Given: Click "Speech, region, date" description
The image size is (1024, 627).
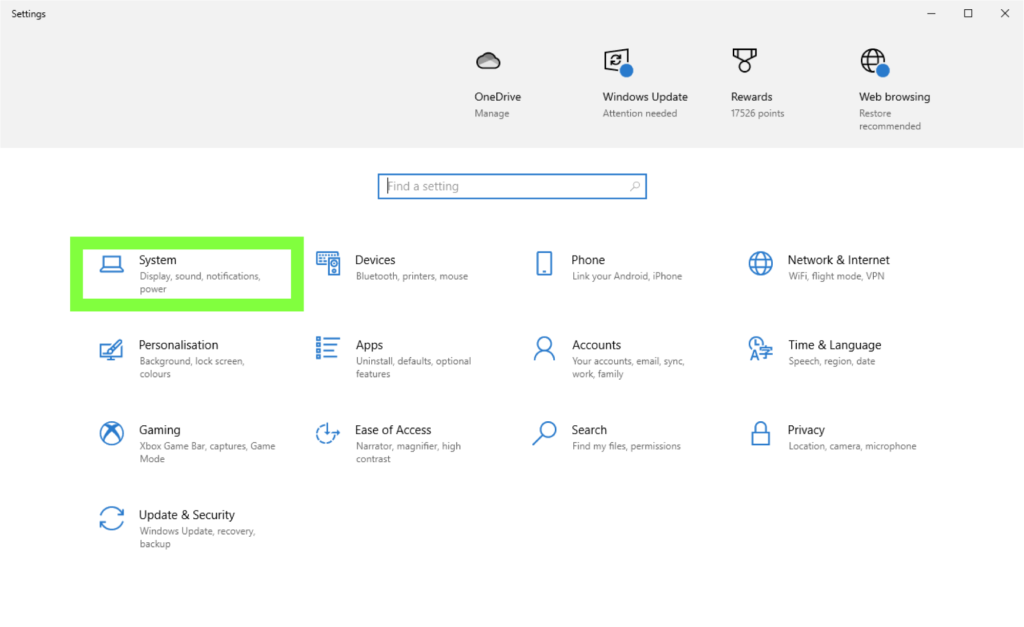Looking at the screenshot, I should coord(831,361).
